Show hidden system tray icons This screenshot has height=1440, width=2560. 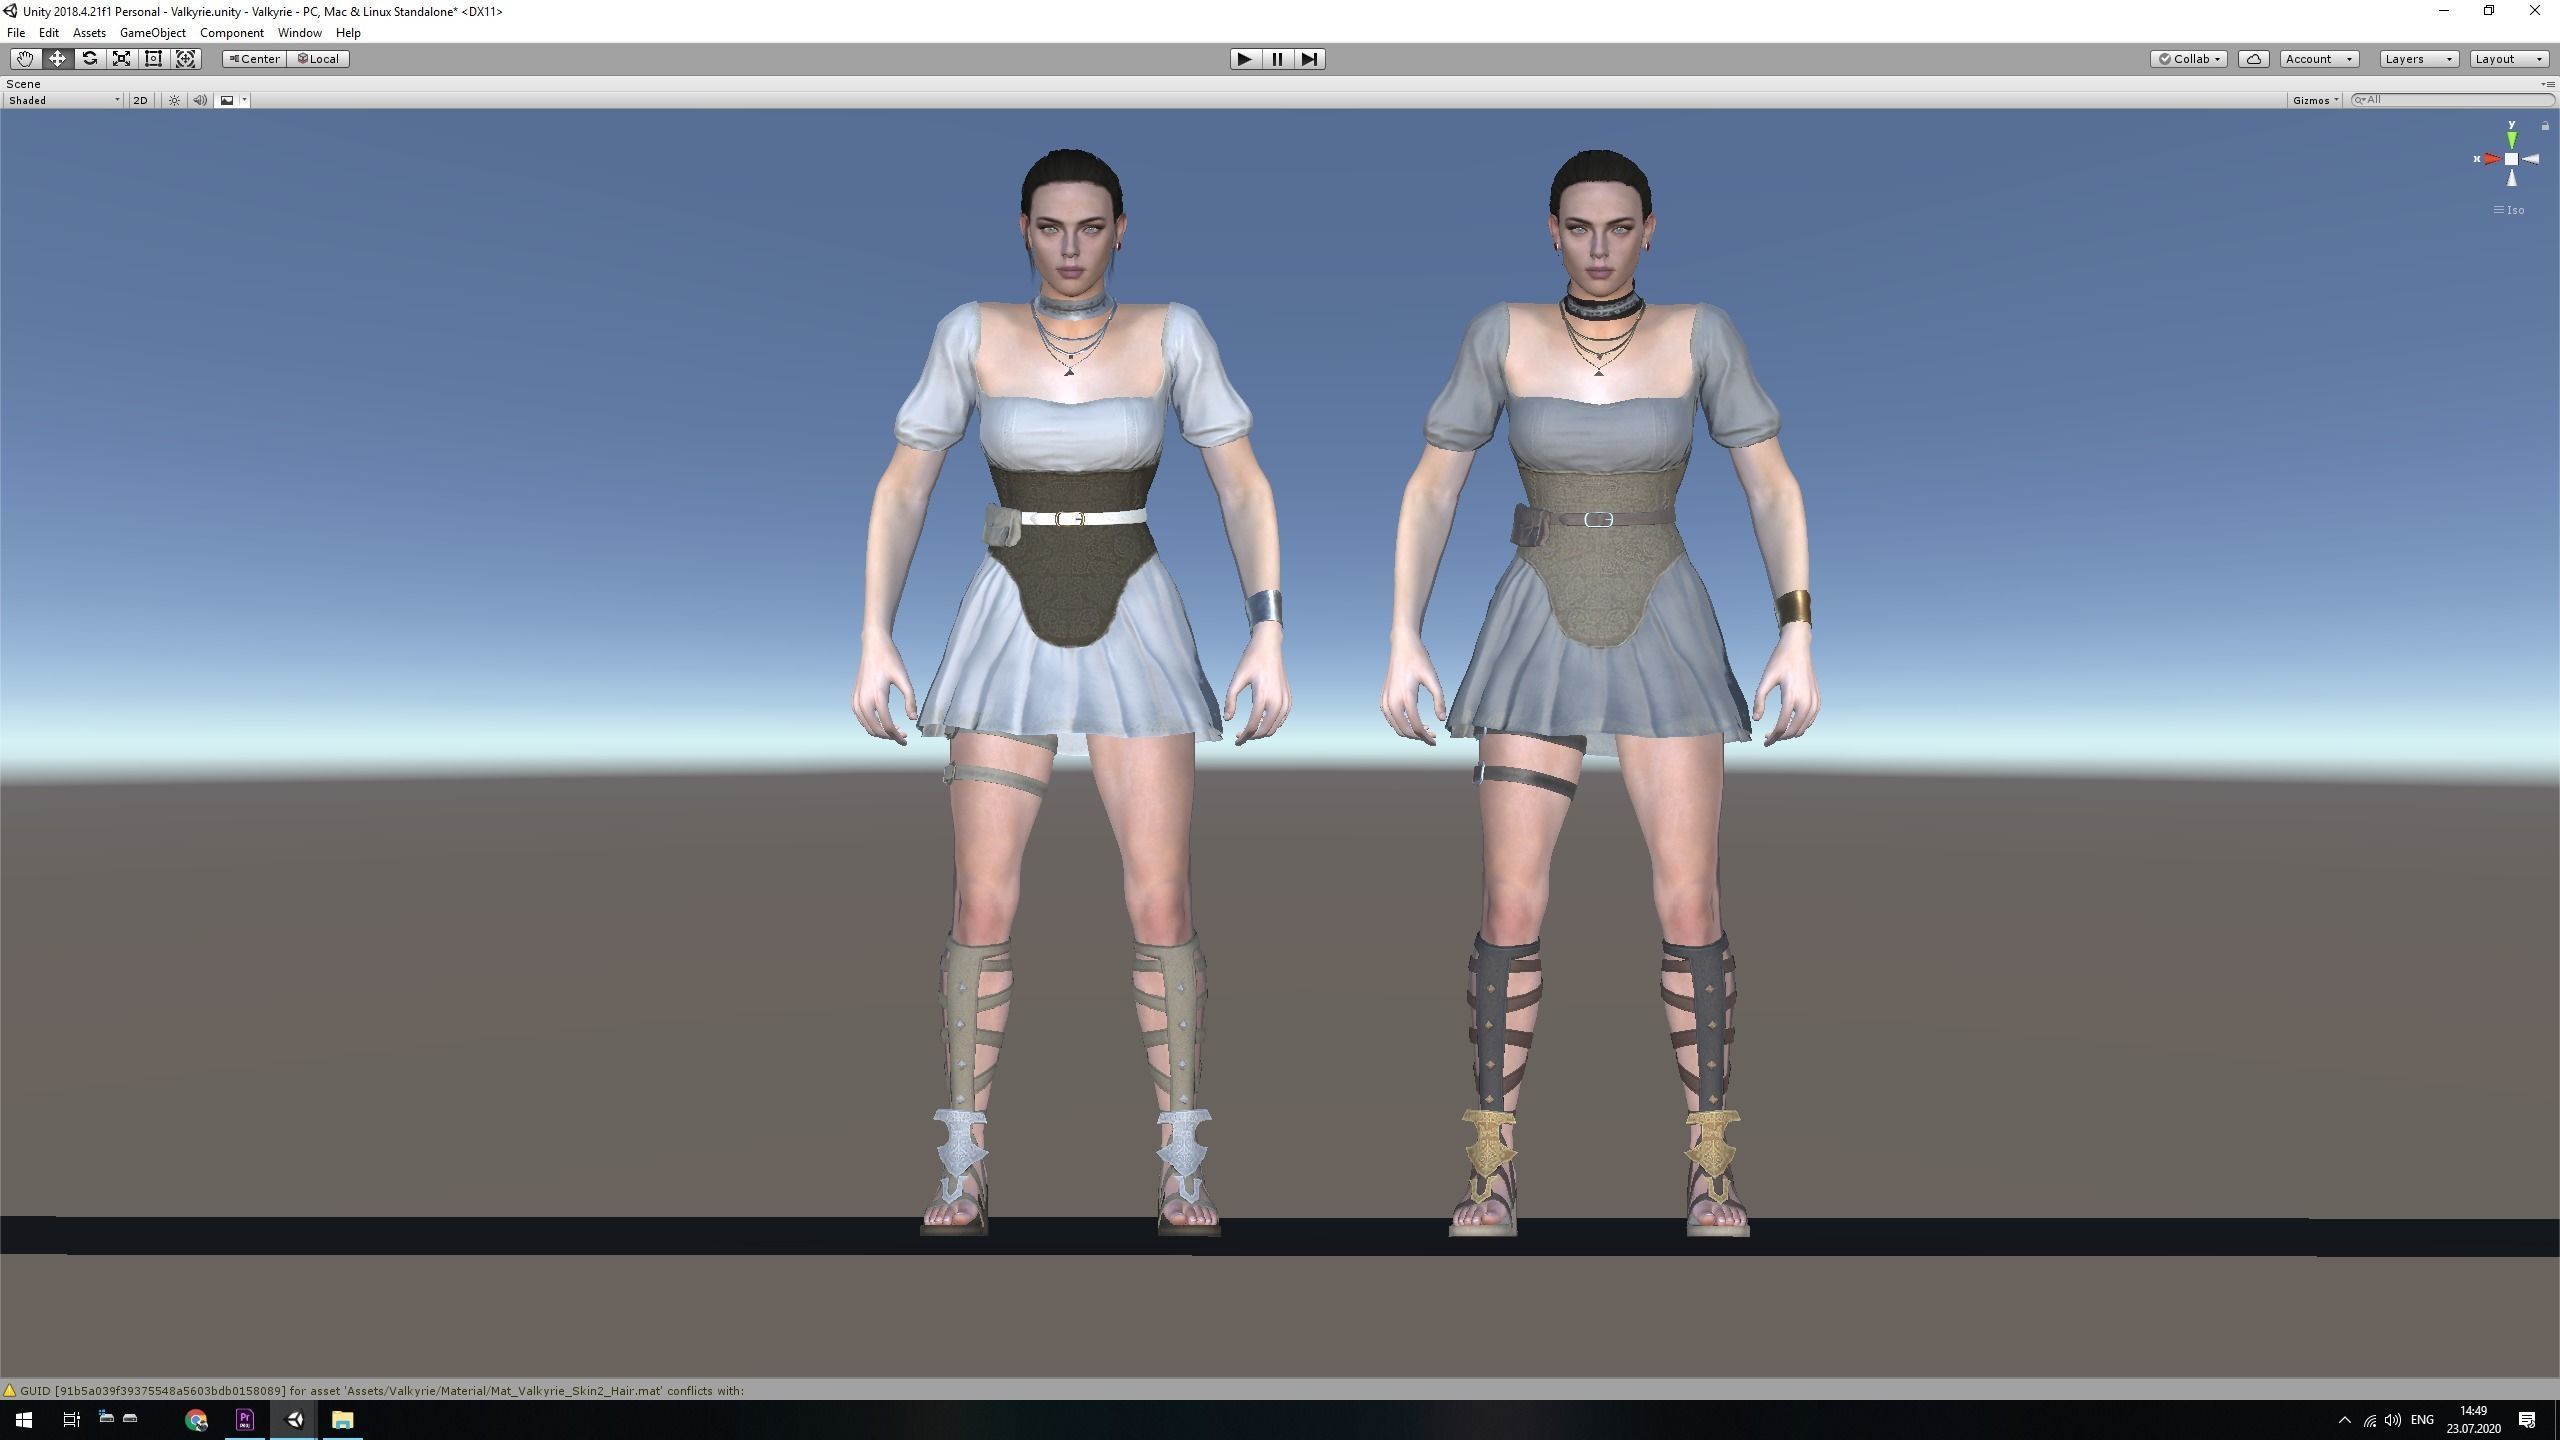2344,1420
